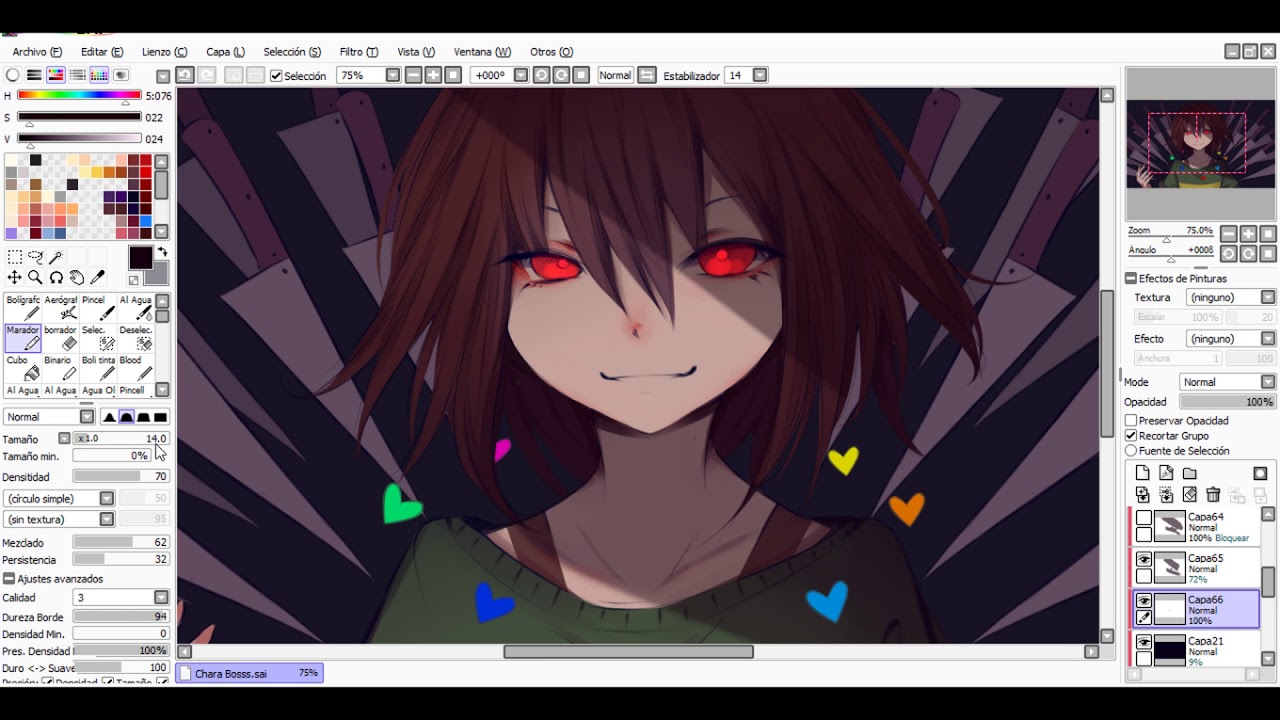Open the Editar menu
Screen dimensions: 1280x720
[102, 52]
